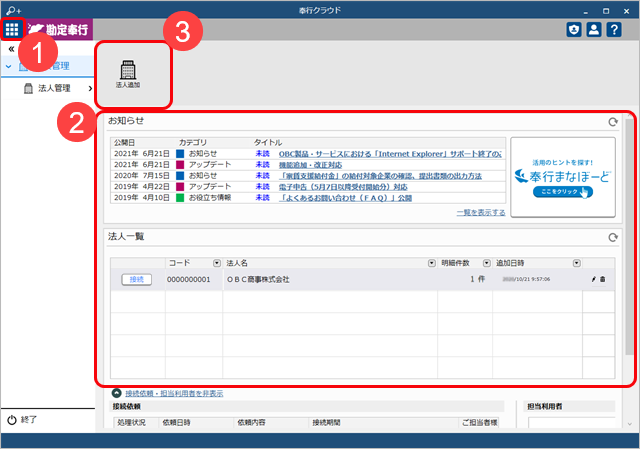Refresh the お知らせ panel

613,122
